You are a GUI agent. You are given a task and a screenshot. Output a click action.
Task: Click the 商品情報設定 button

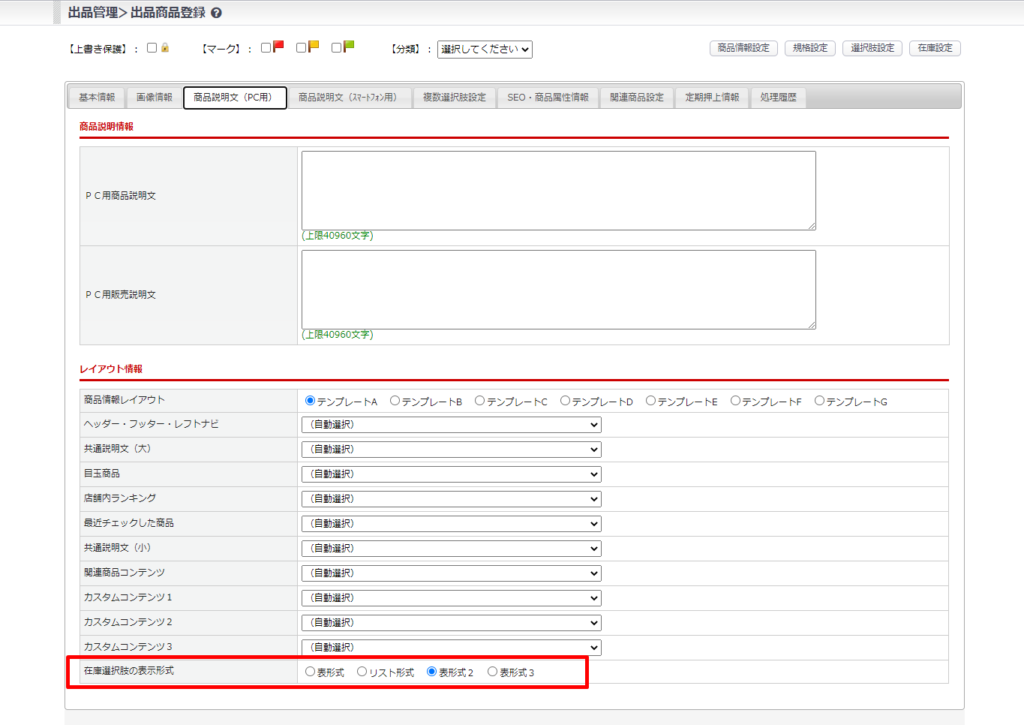pyautogui.click(x=743, y=48)
